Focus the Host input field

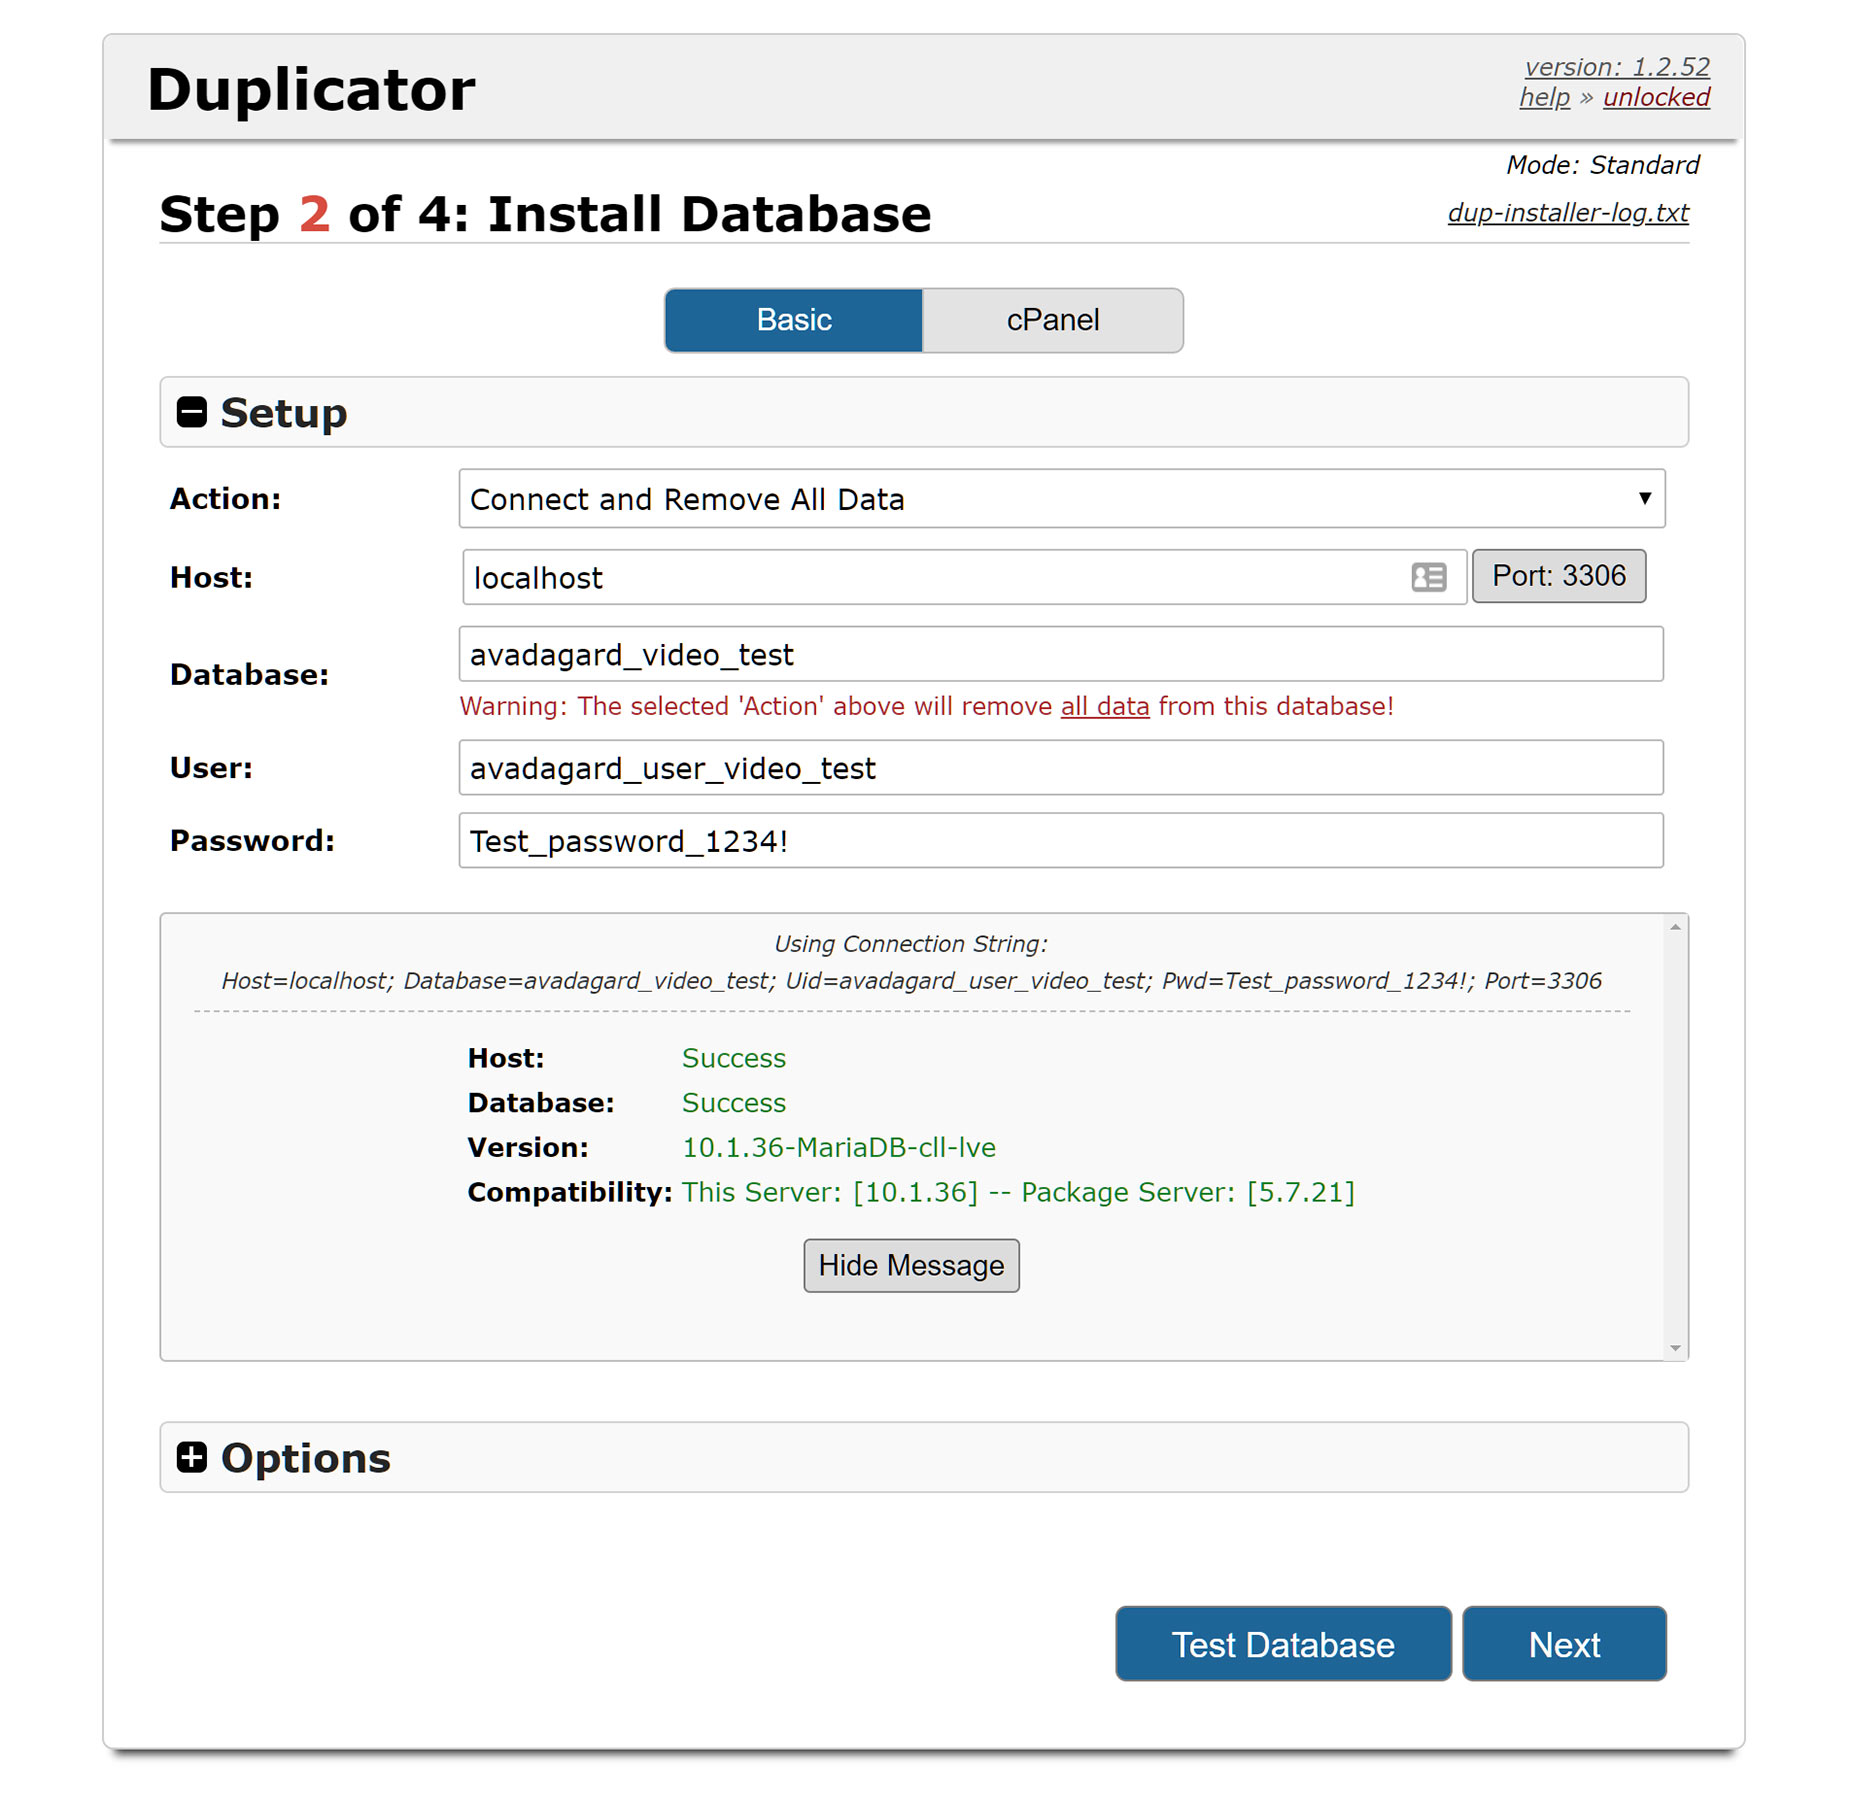(x=964, y=577)
